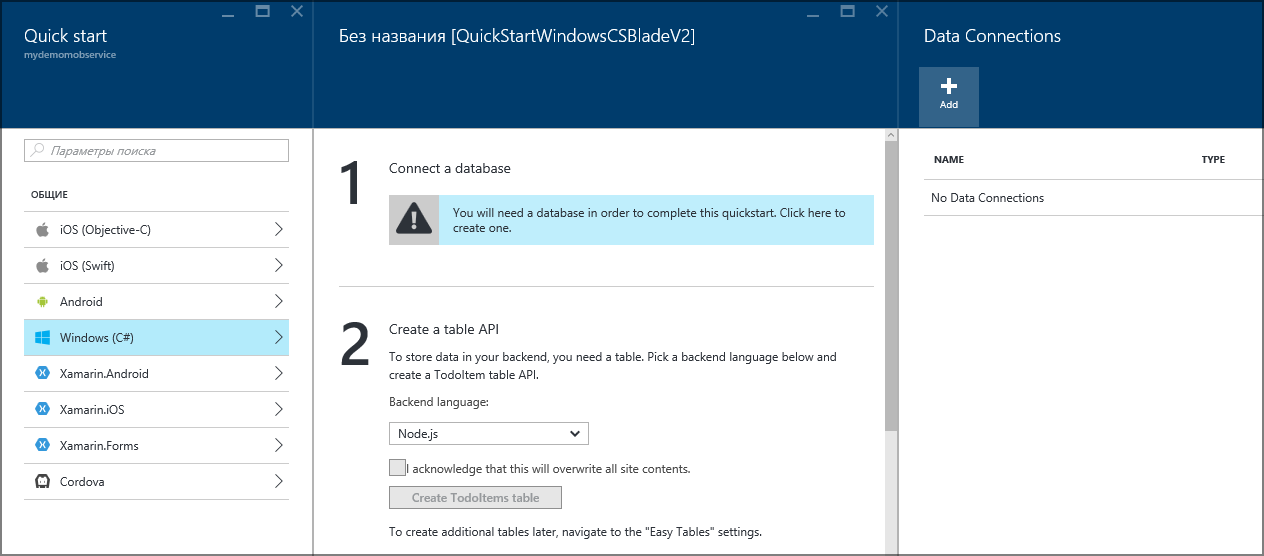Click the No Data Connections row
Viewport: 1264px width, 556px height.
pyautogui.click(x=1094, y=198)
